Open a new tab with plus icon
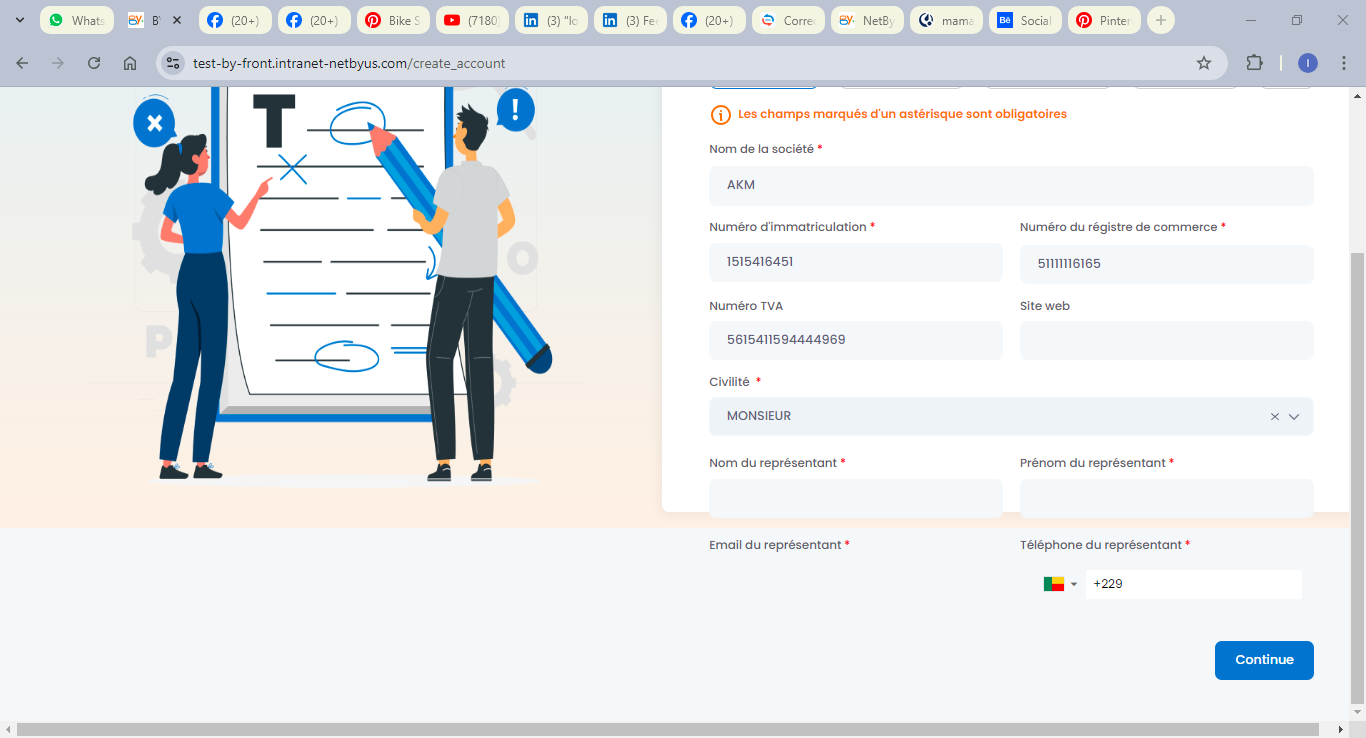Viewport: 1366px width, 738px height. pos(1161,20)
